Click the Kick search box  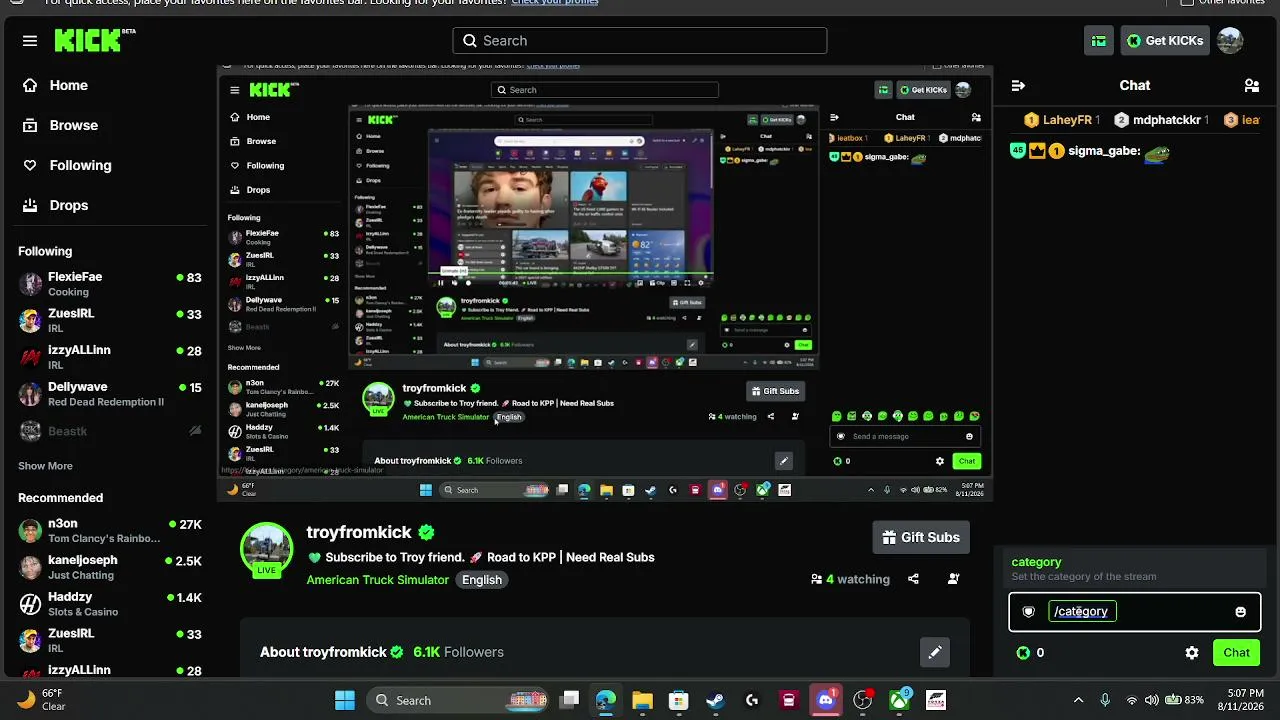pyautogui.click(x=640, y=41)
